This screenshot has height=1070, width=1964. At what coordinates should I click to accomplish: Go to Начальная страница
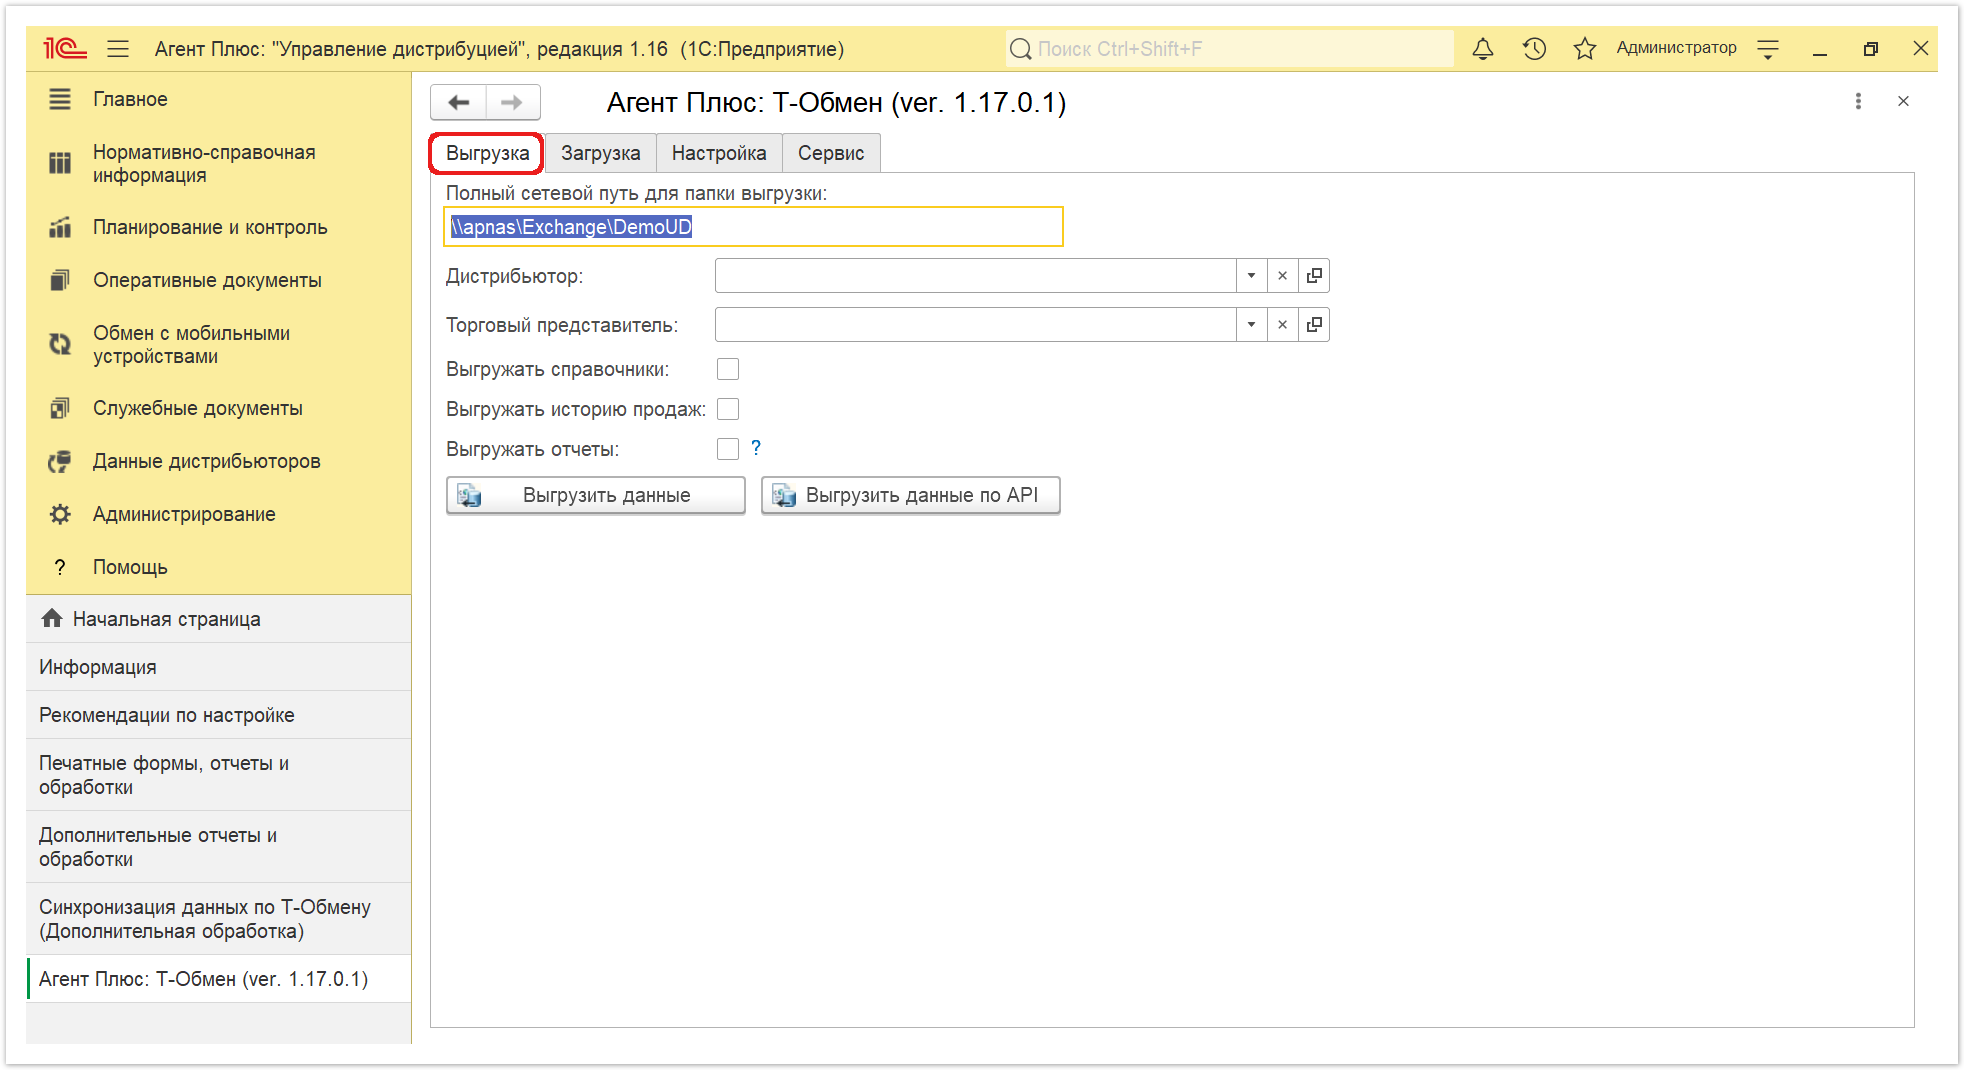218,619
